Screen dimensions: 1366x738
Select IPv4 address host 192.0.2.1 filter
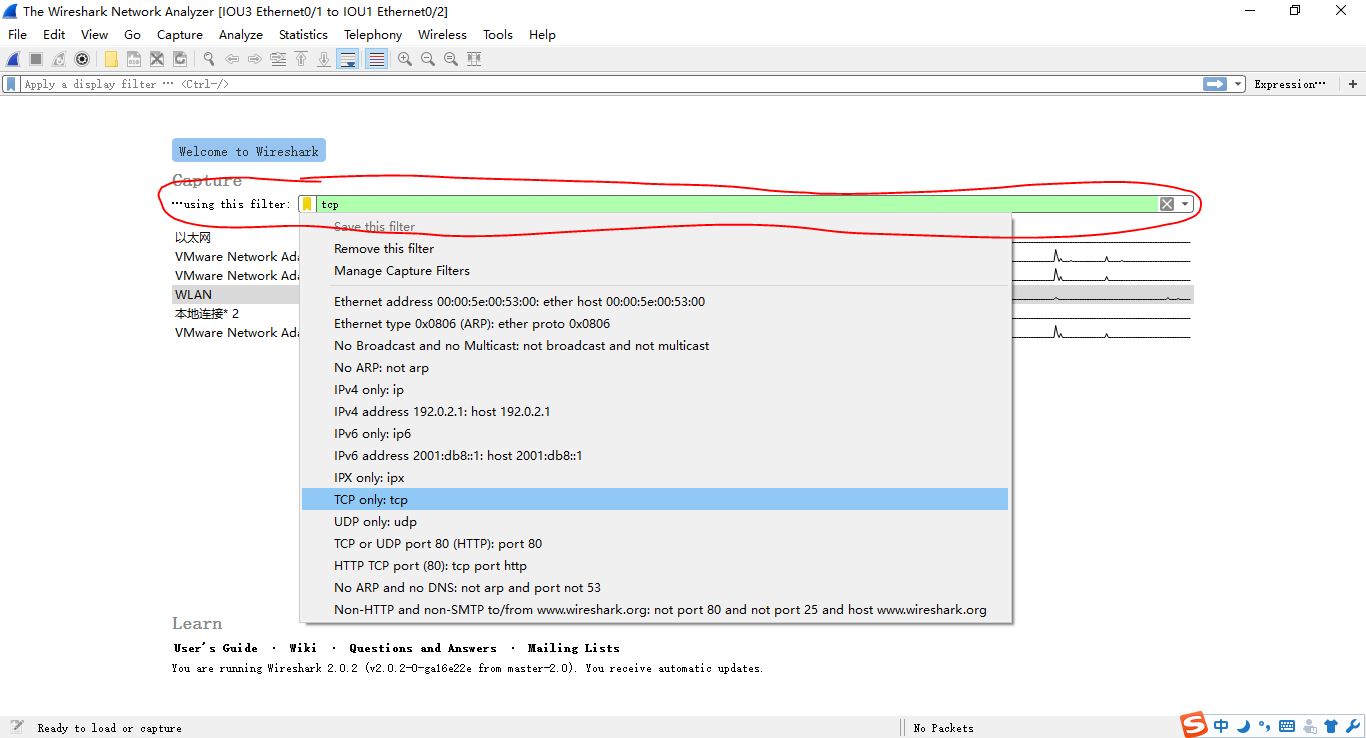click(x=655, y=411)
